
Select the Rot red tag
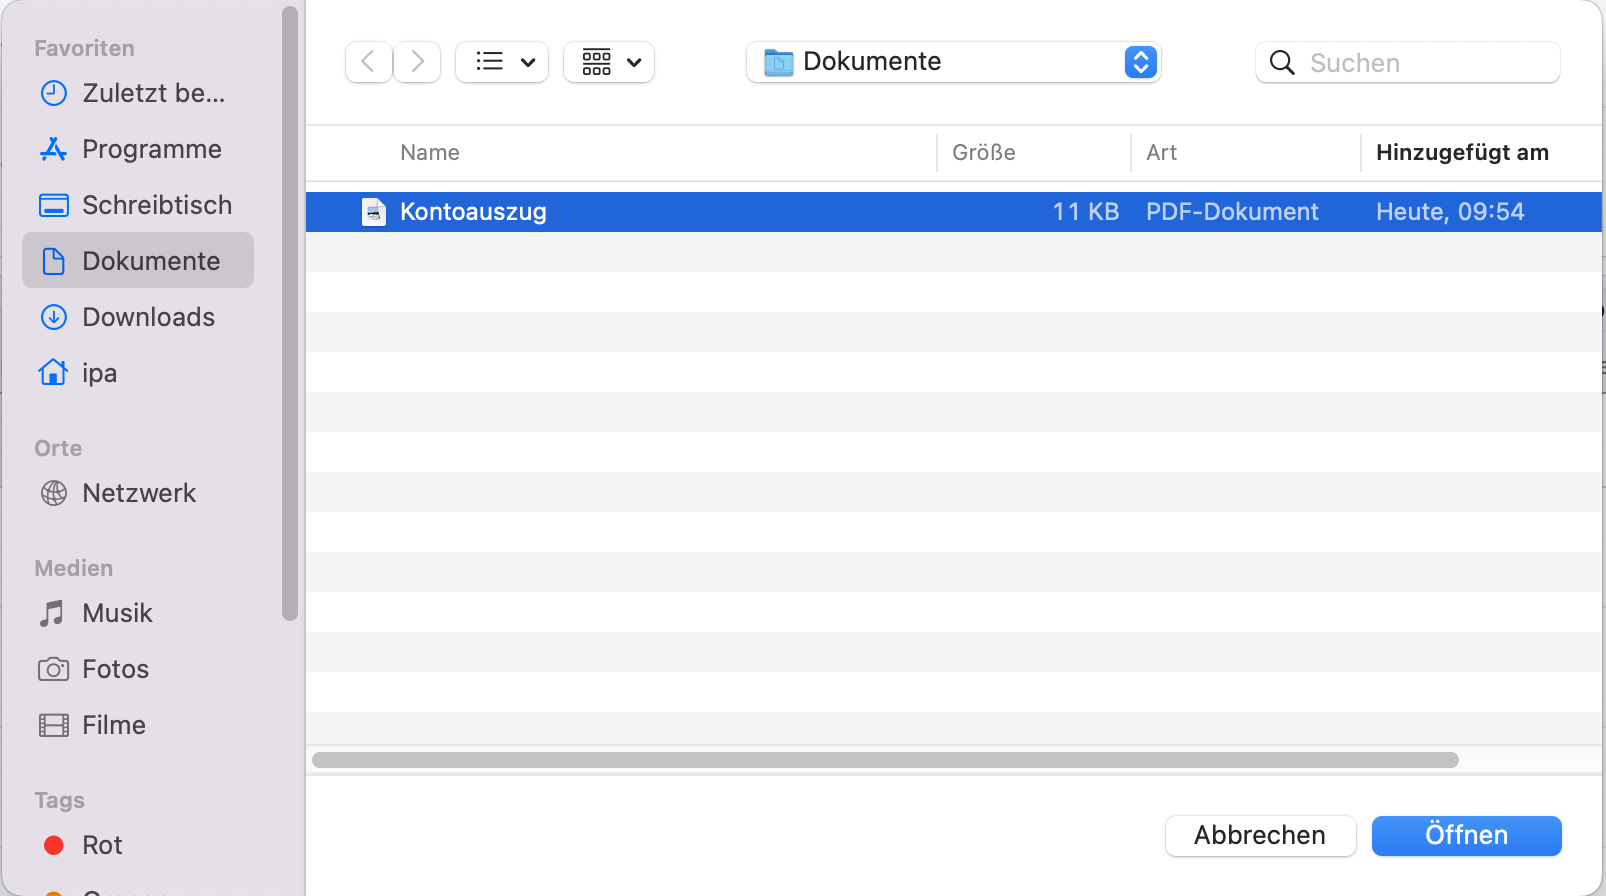pyautogui.click(x=100, y=845)
